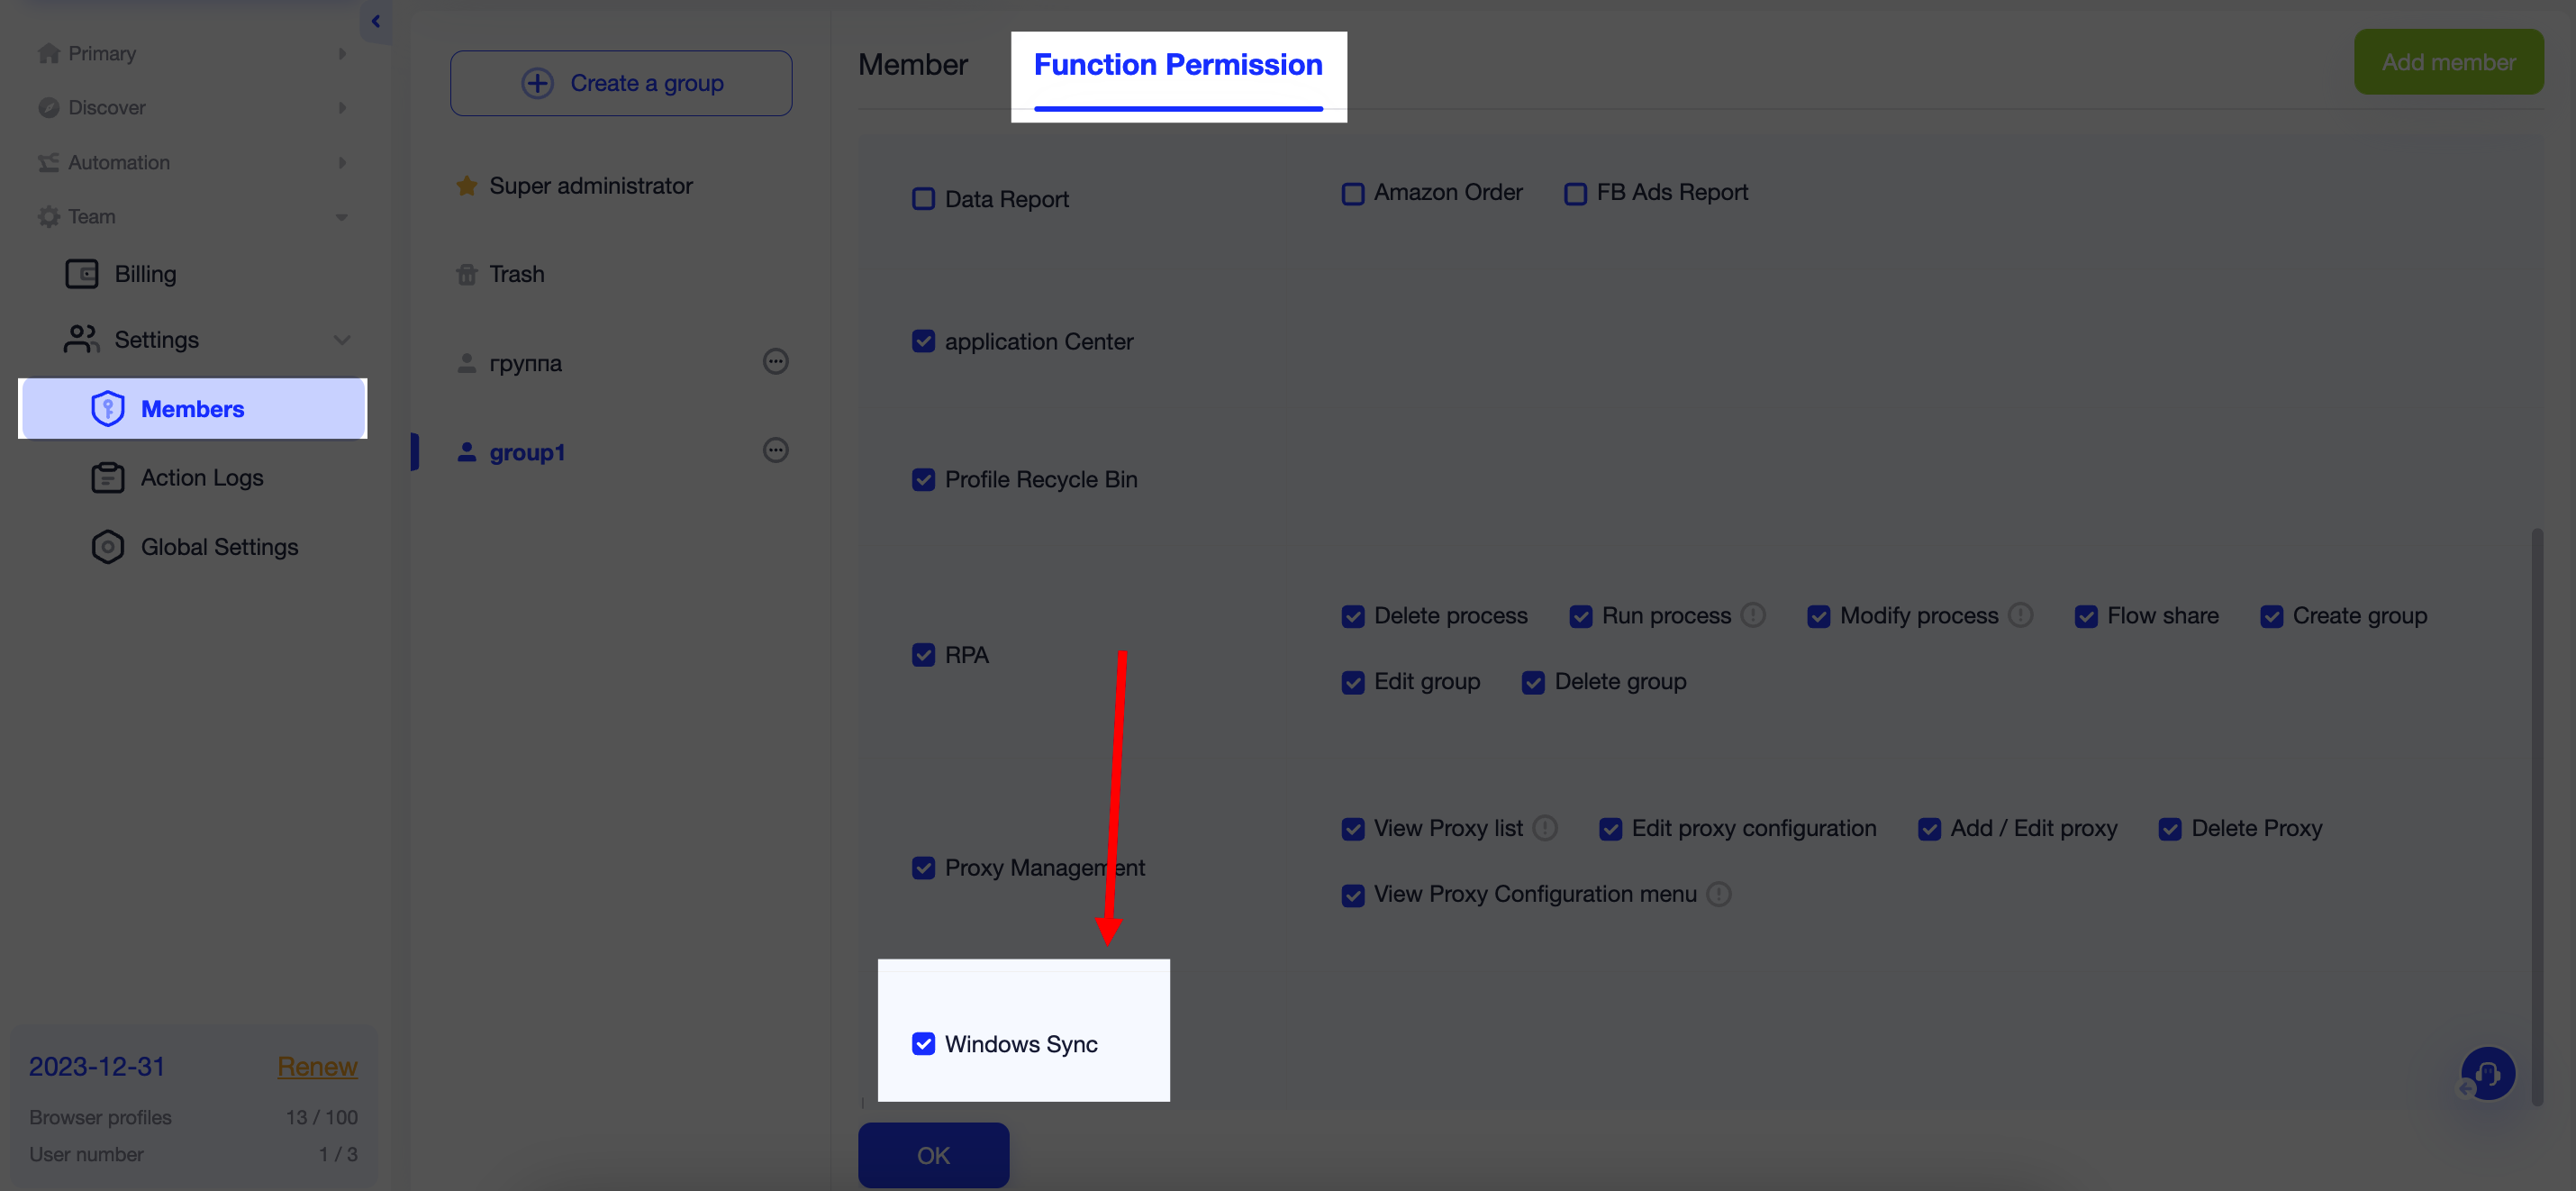
Task: Select the Action Logs clipboard icon
Action: [x=107, y=477]
